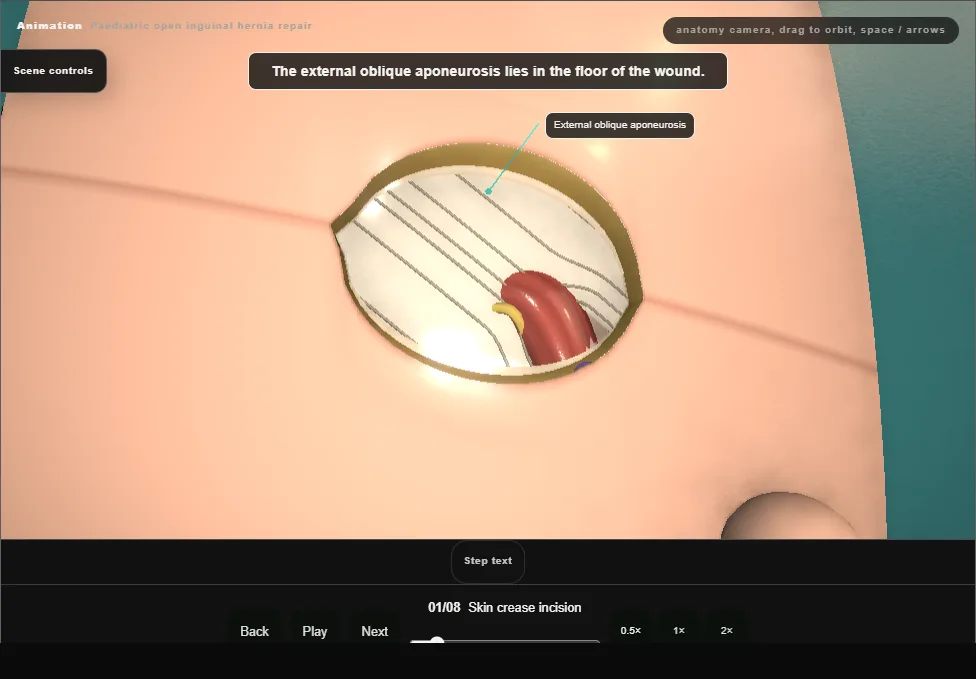The height and width of the screenshot is (679, 976).
Task: Click the timeline progress slider handle
Action: point(437,641)
